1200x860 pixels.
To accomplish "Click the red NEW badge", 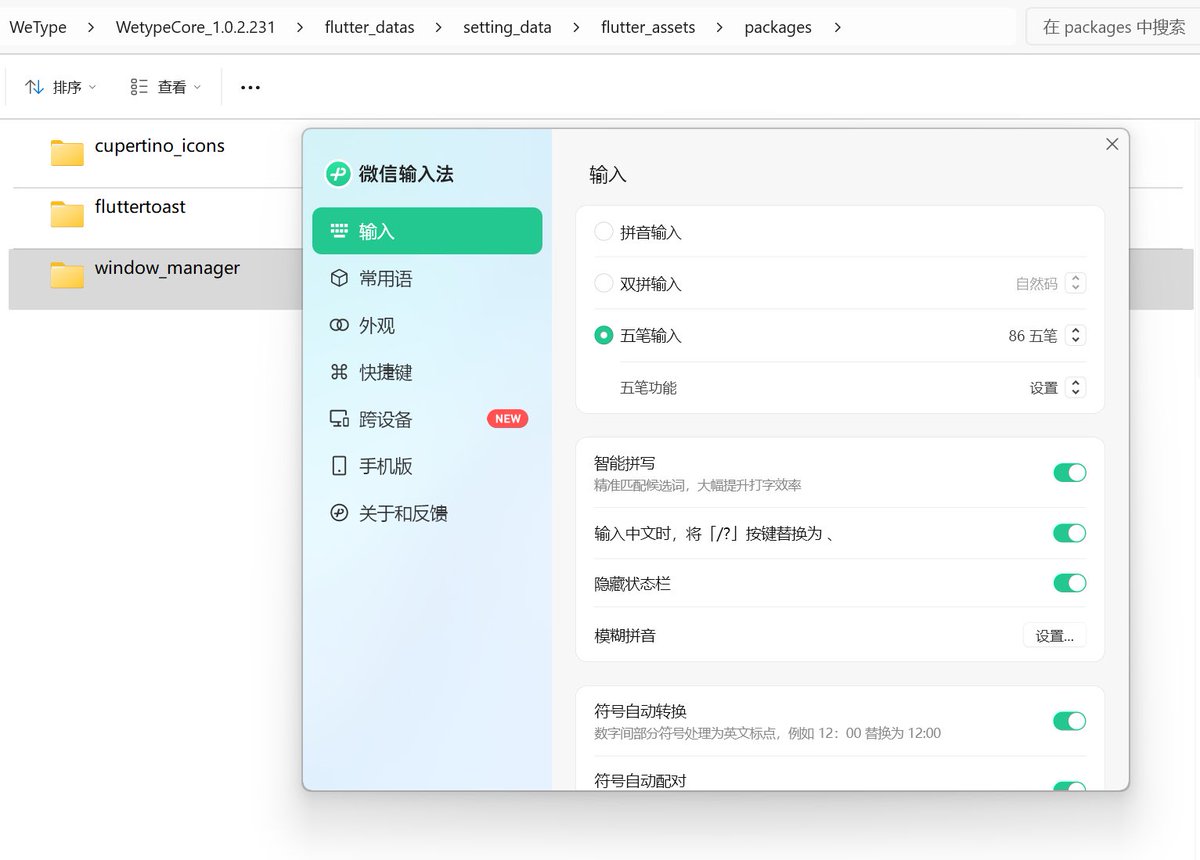I will click(507, 419).
